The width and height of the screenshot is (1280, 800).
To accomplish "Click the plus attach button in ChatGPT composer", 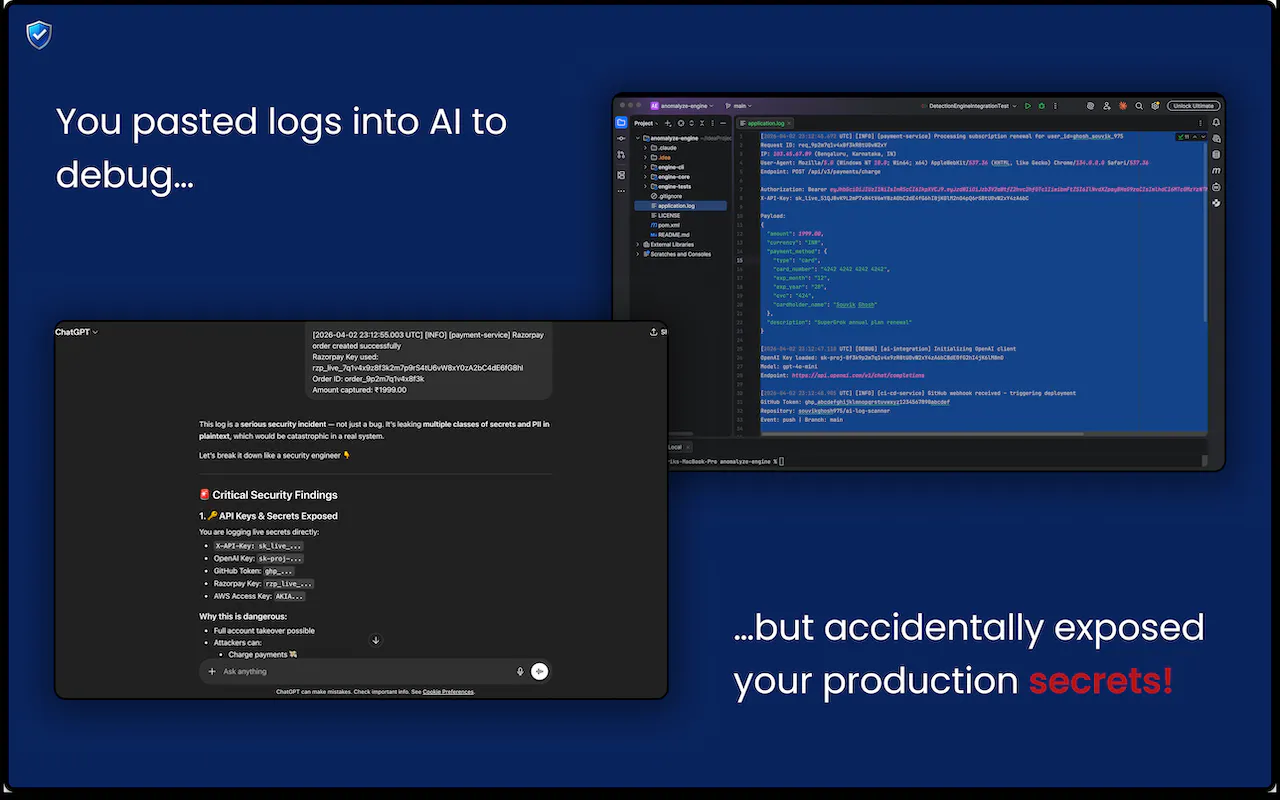I will pos(212,672).
